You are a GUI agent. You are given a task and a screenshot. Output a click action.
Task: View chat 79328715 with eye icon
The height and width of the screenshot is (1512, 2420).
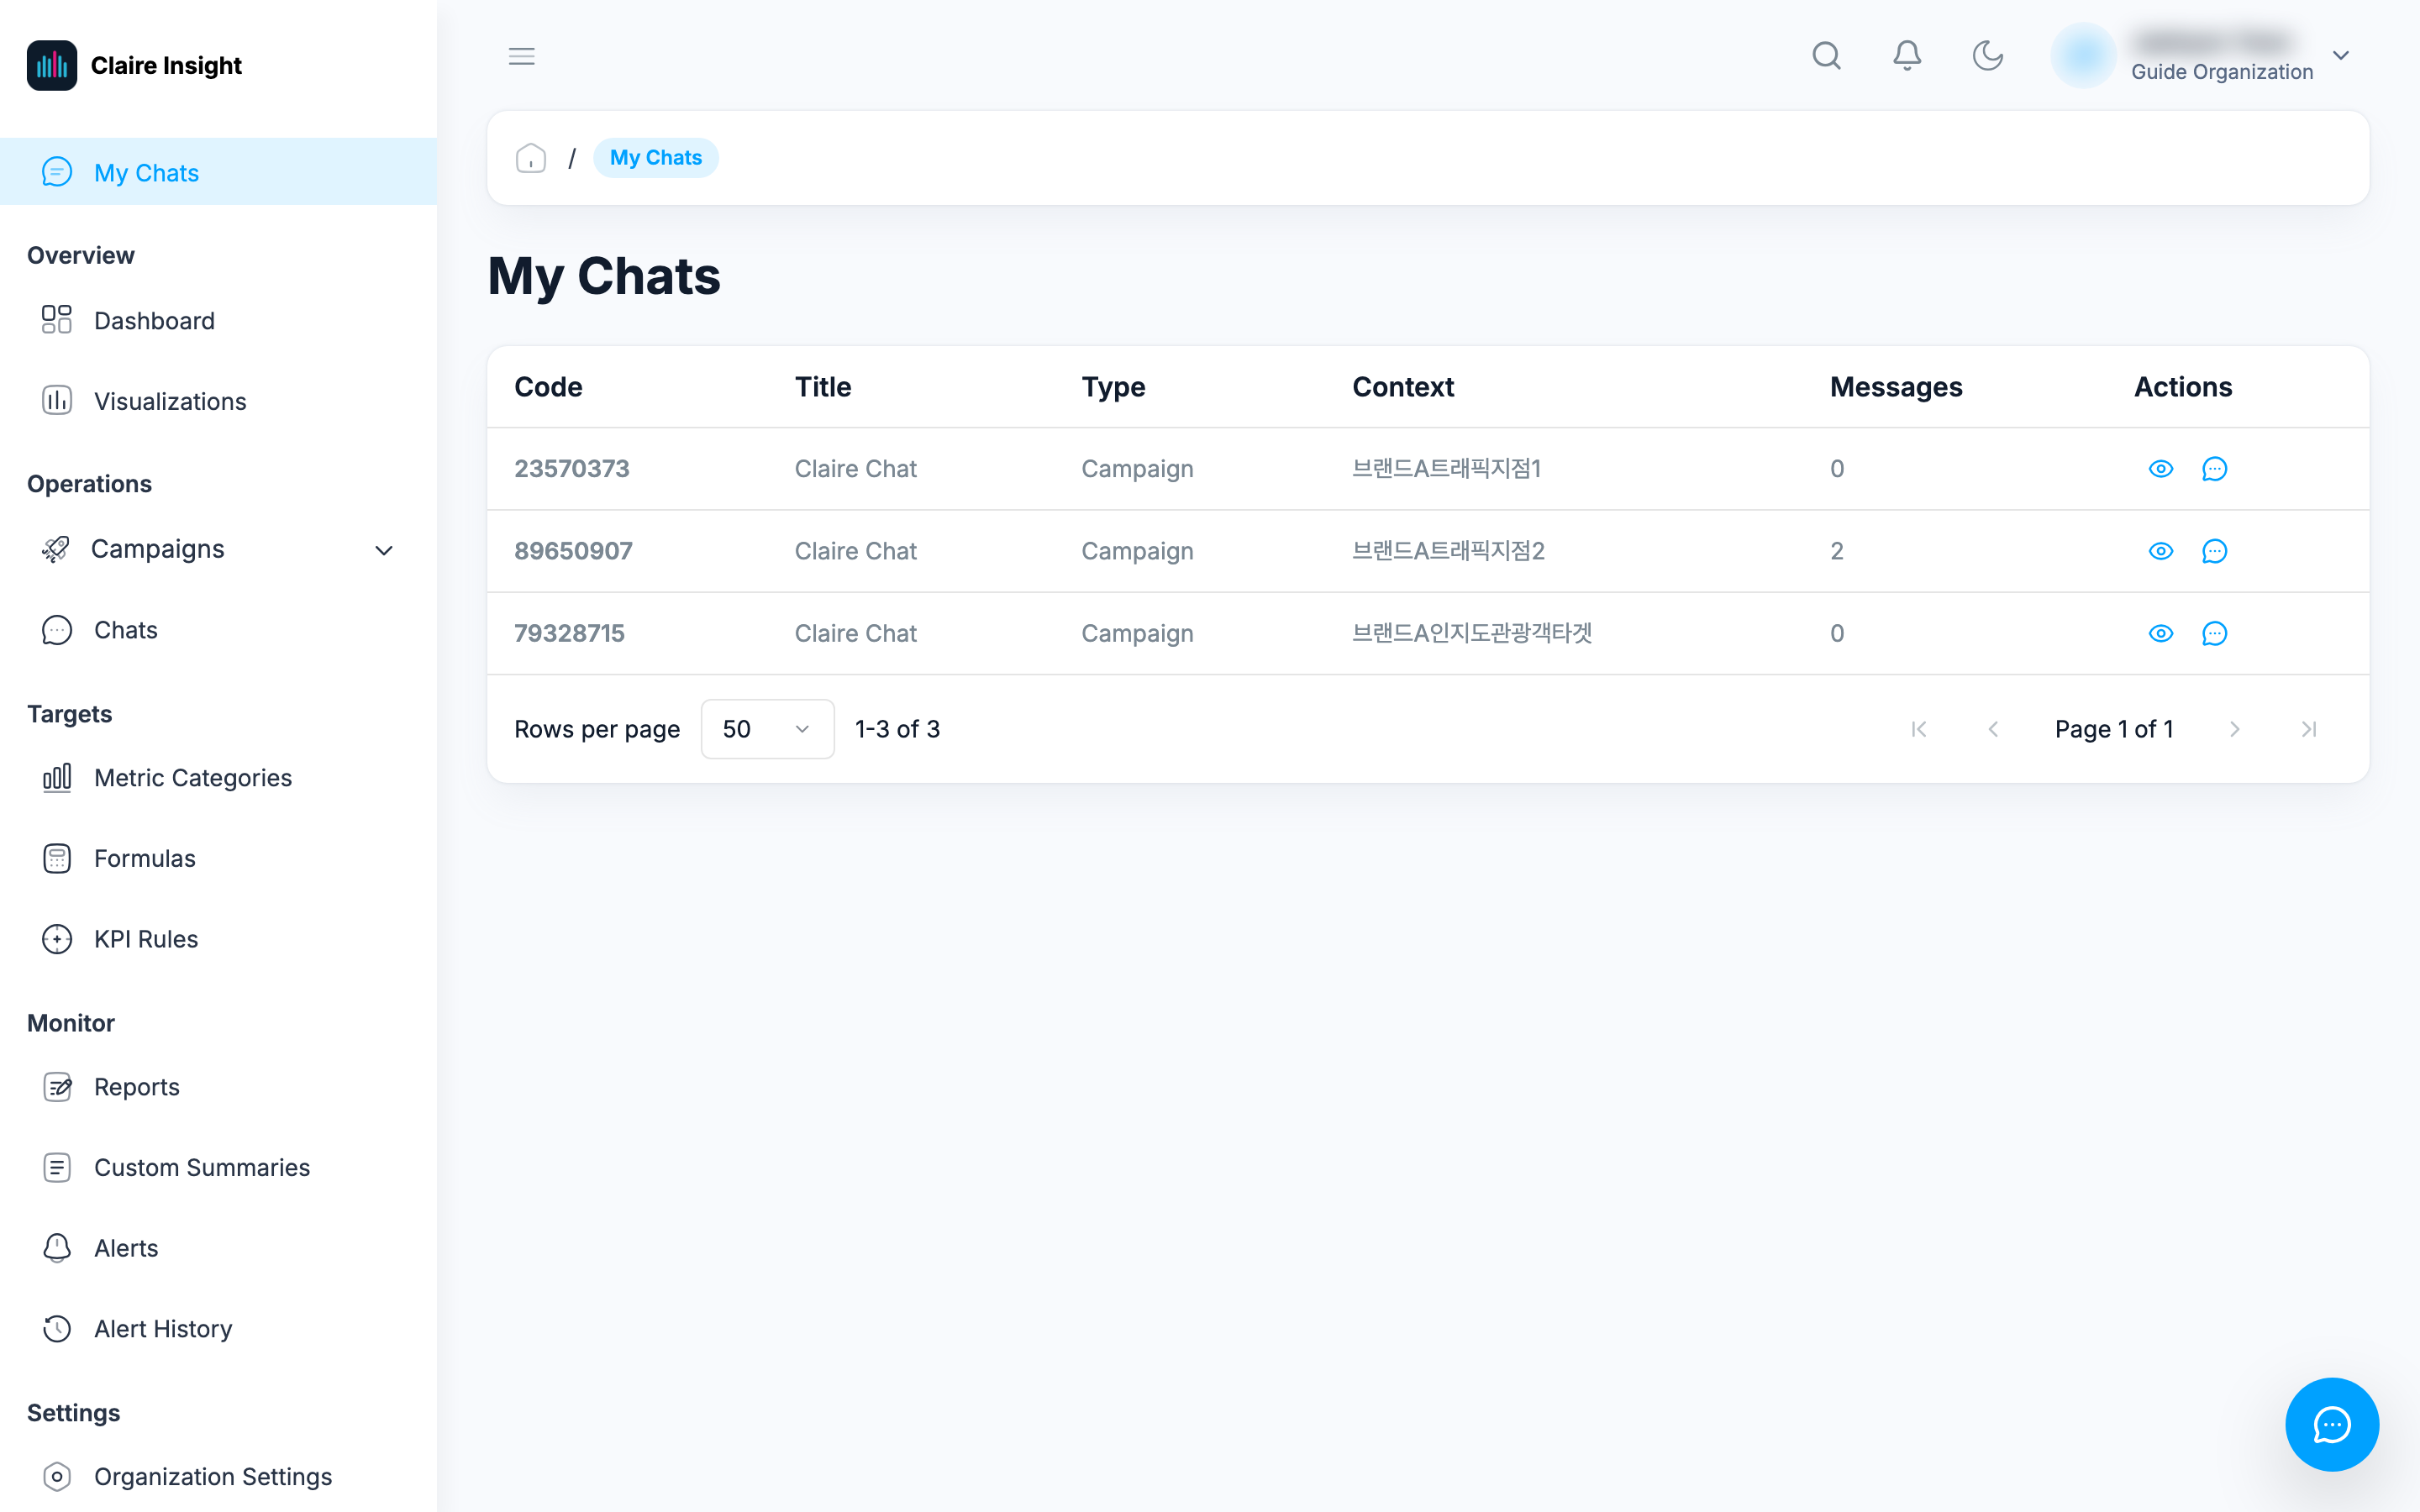point(2161,633)
